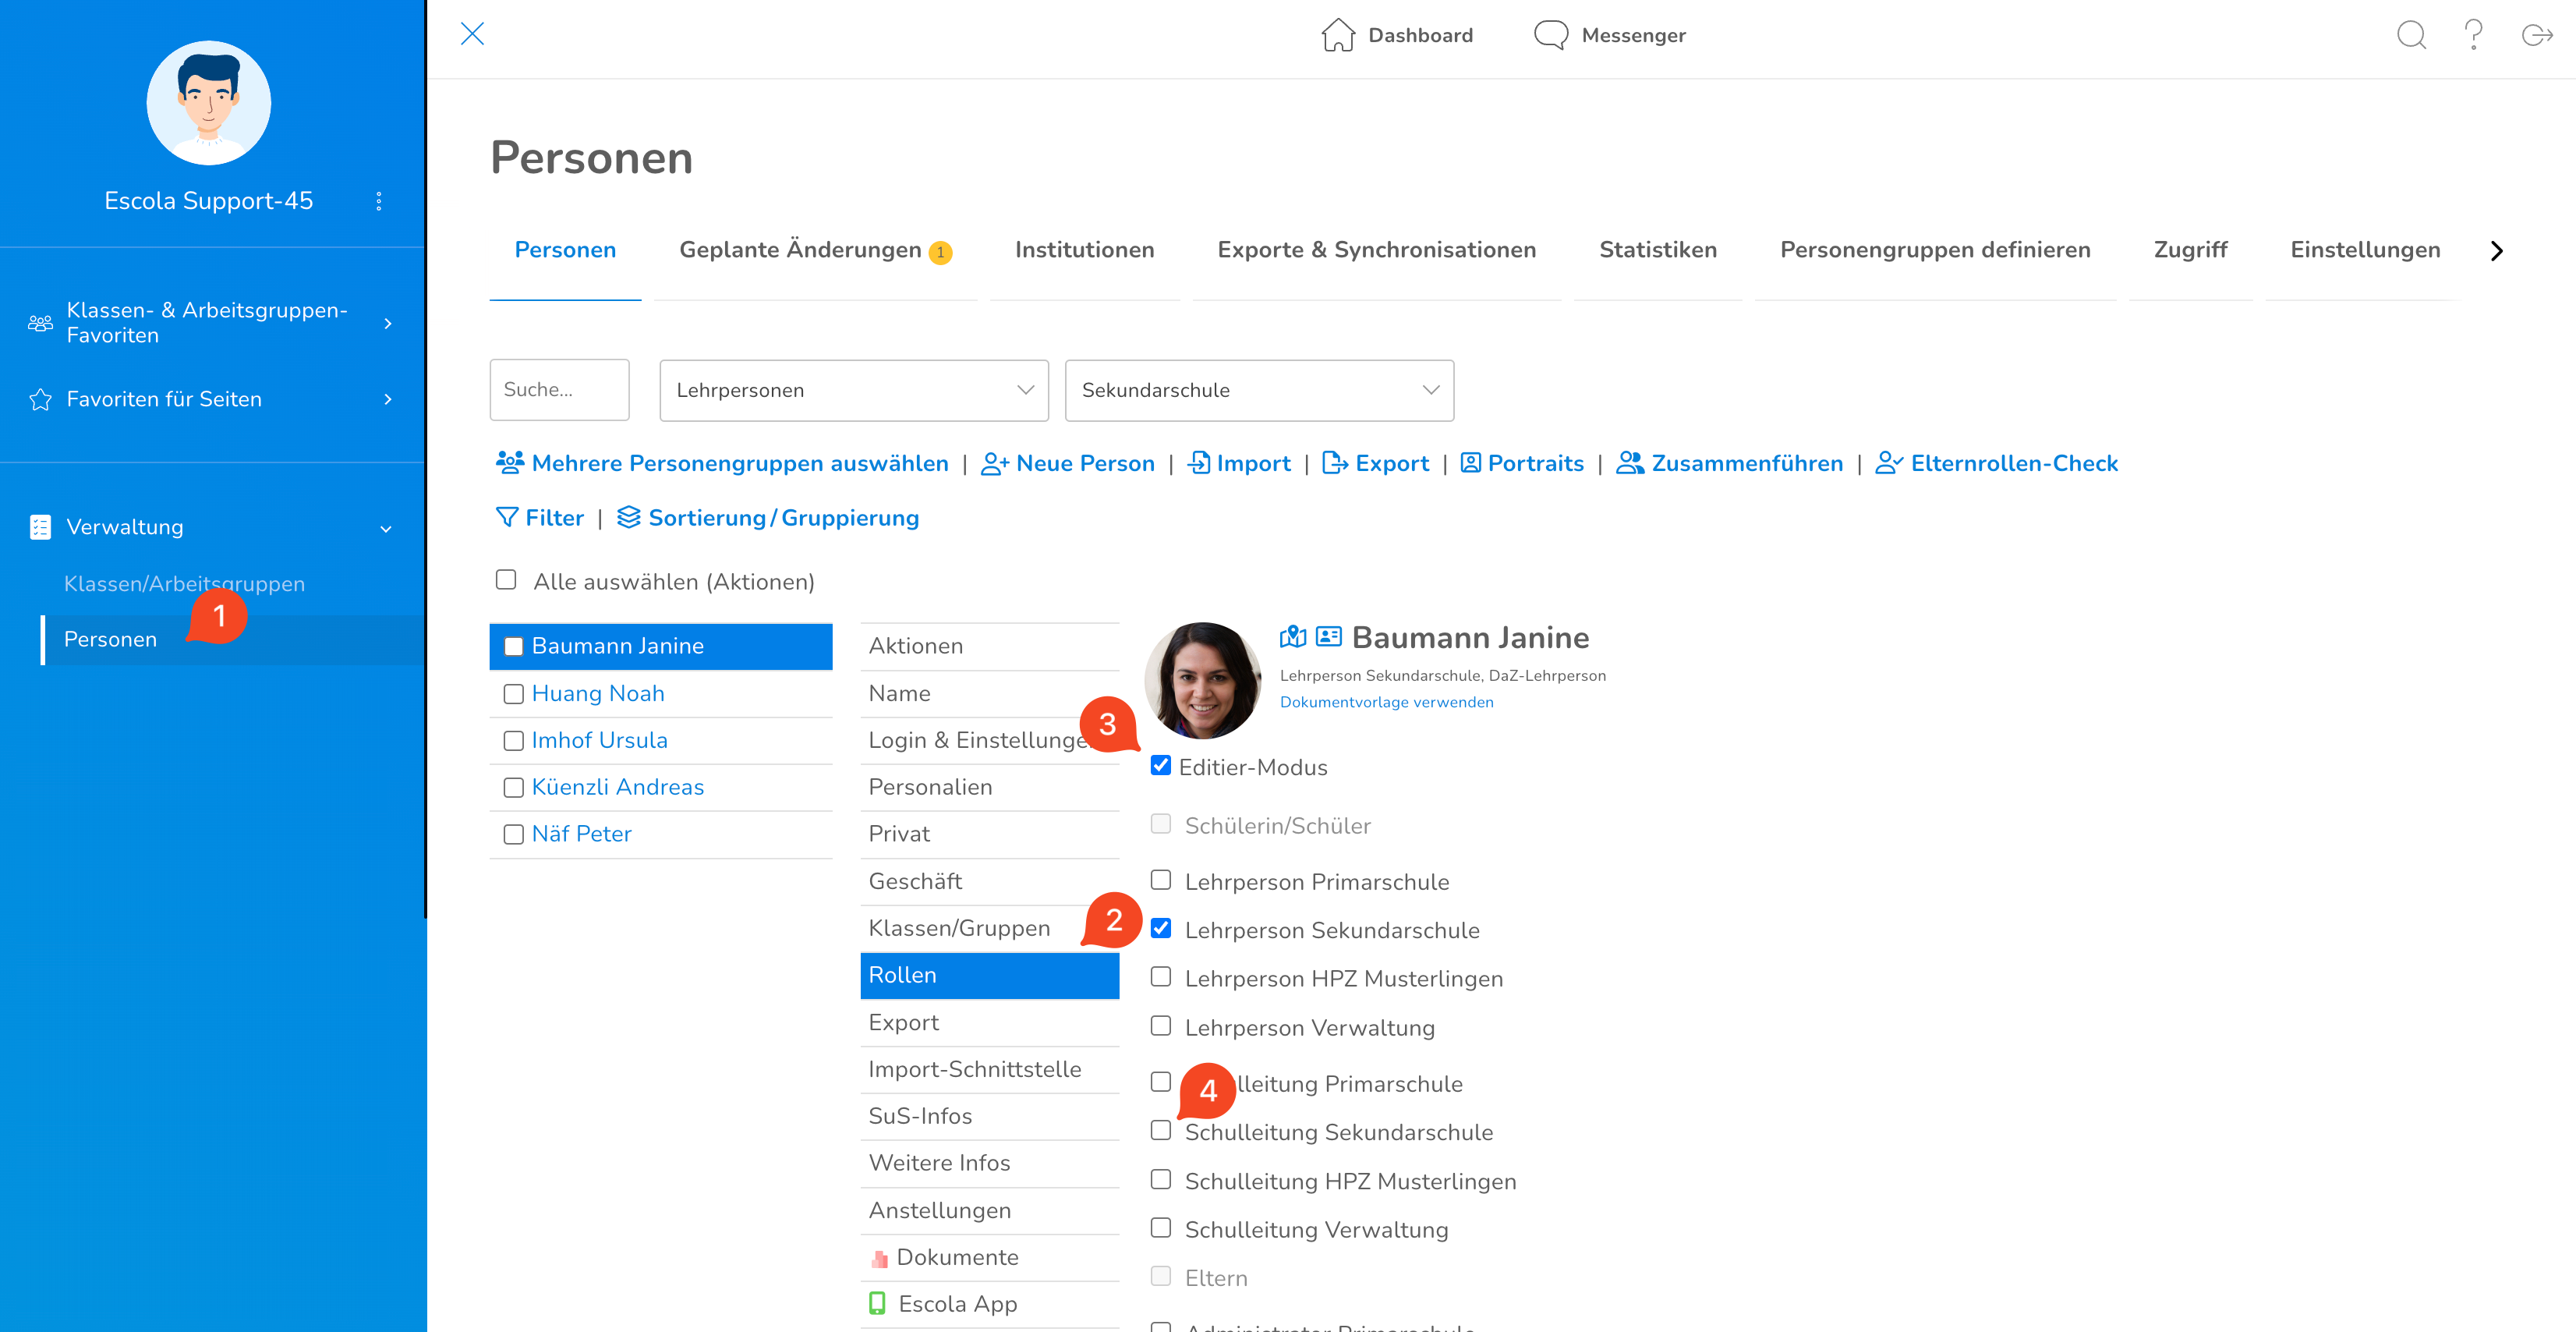
Task: Open the three-dot menu next to Escola Support-45
Action: (x=379, y=201)
